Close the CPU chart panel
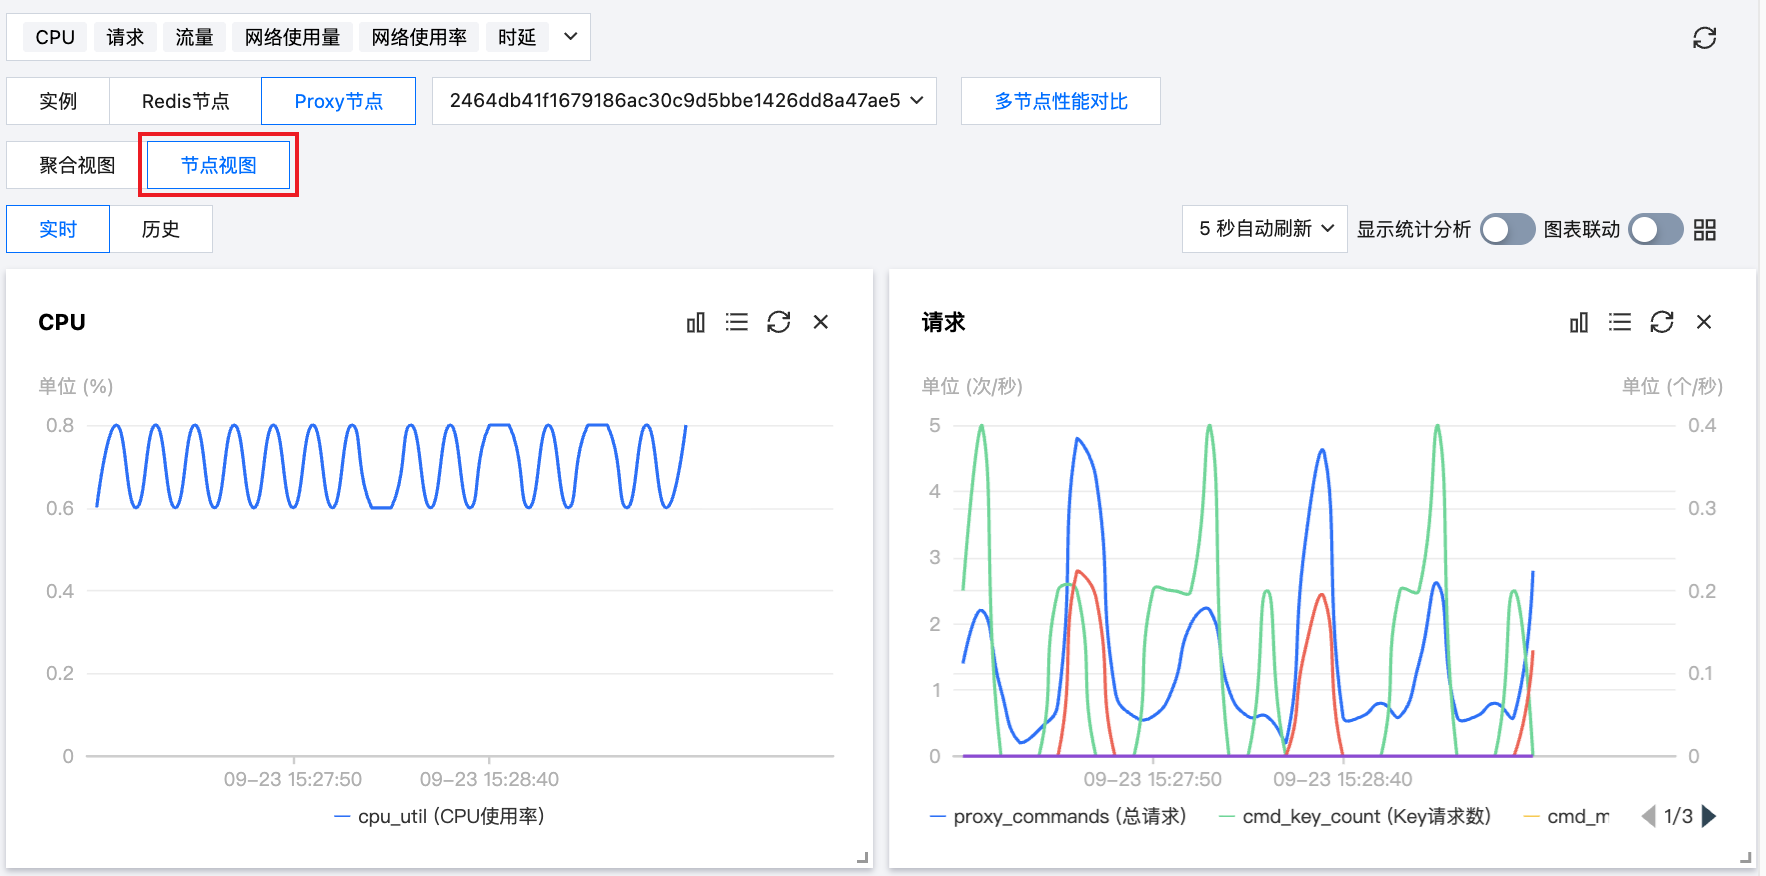 821,322
